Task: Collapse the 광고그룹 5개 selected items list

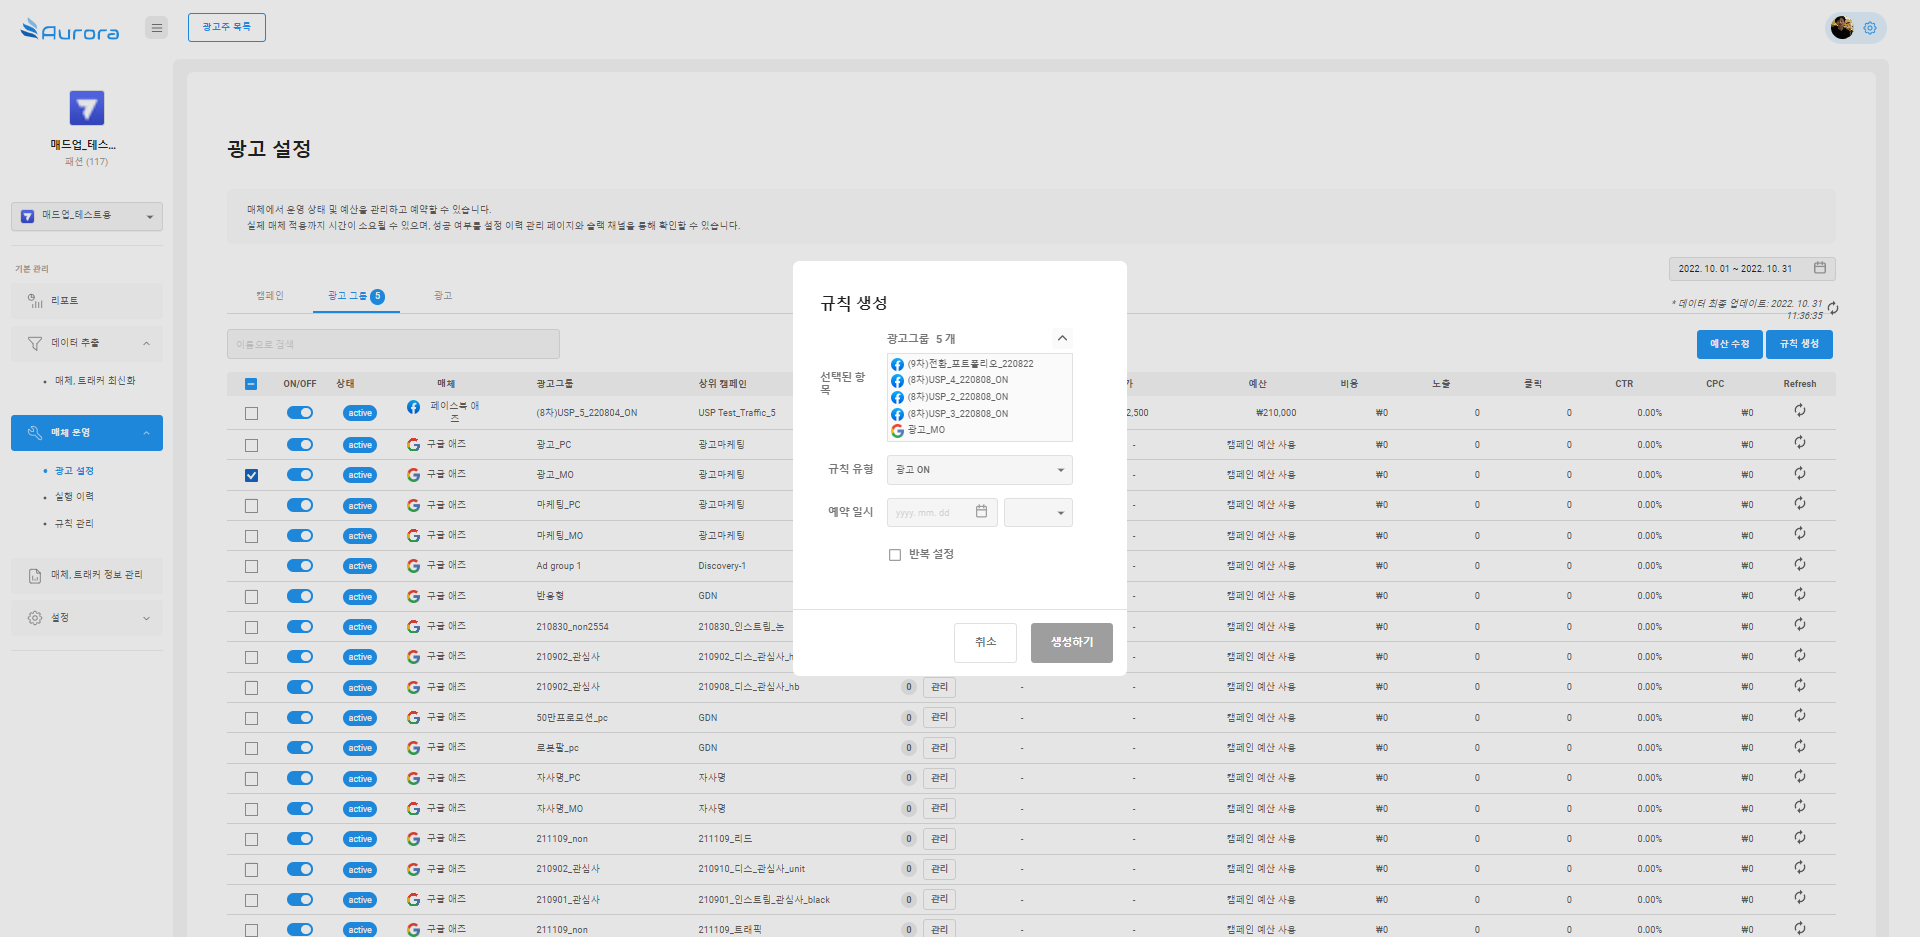Action: (x=1062, y=338)
